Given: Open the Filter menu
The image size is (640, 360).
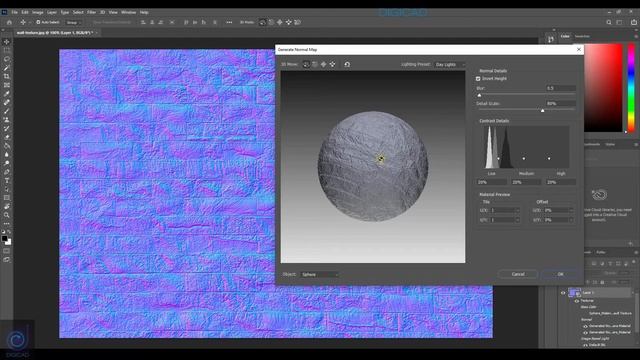Looking at the screenshot, I should click(91, 12).
